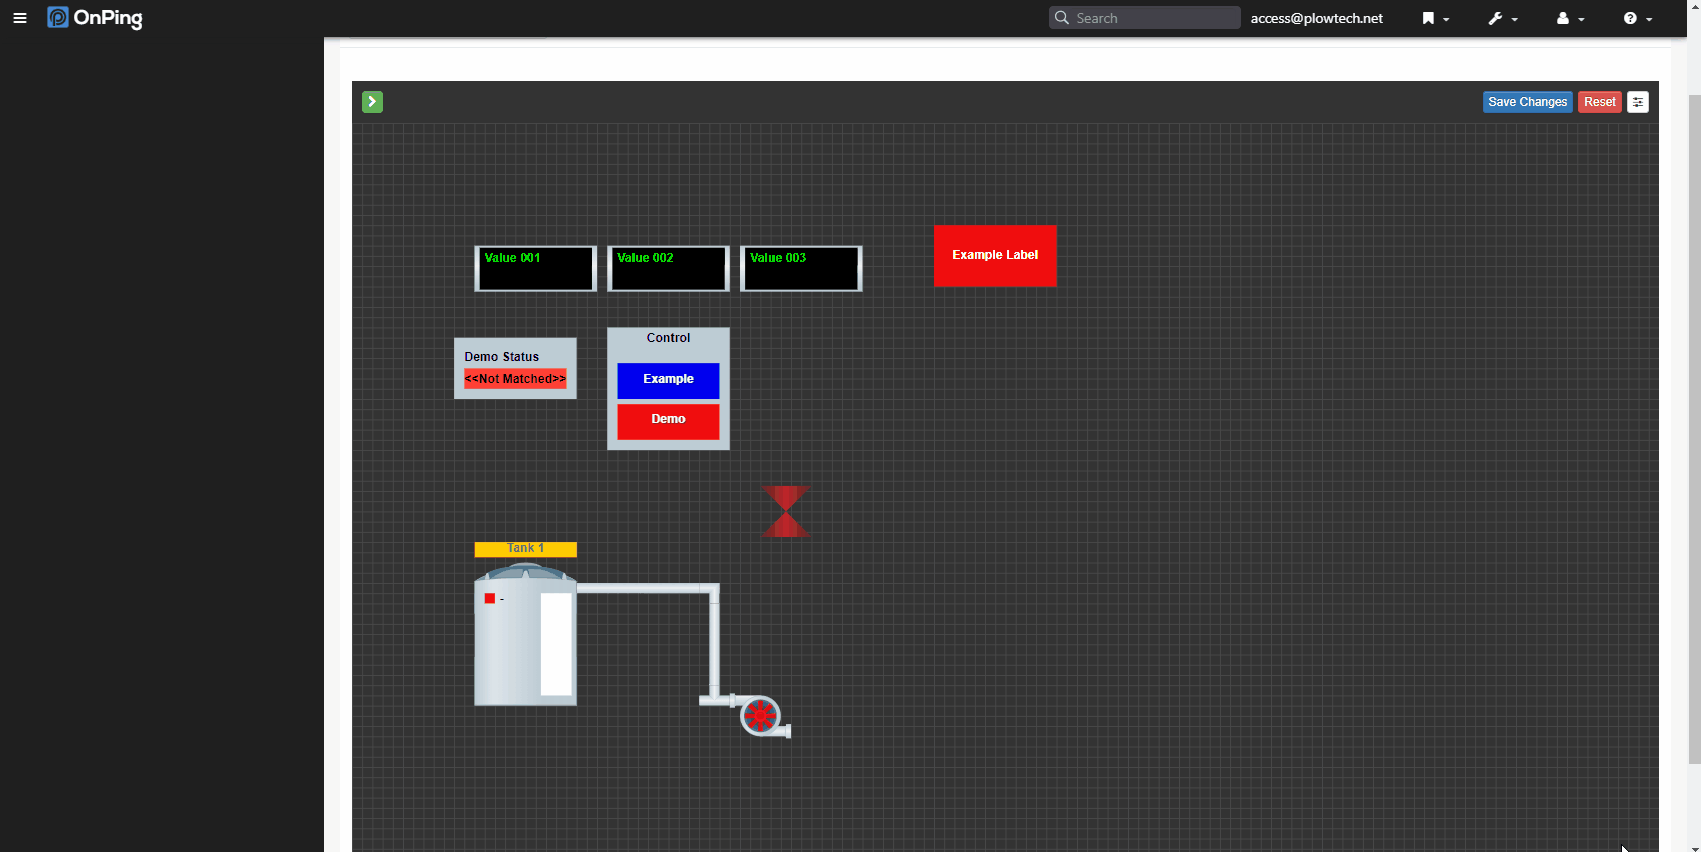
Task: Open the wrench tools dropdown
Action: pyautogui.click(x=1502, y=18)
